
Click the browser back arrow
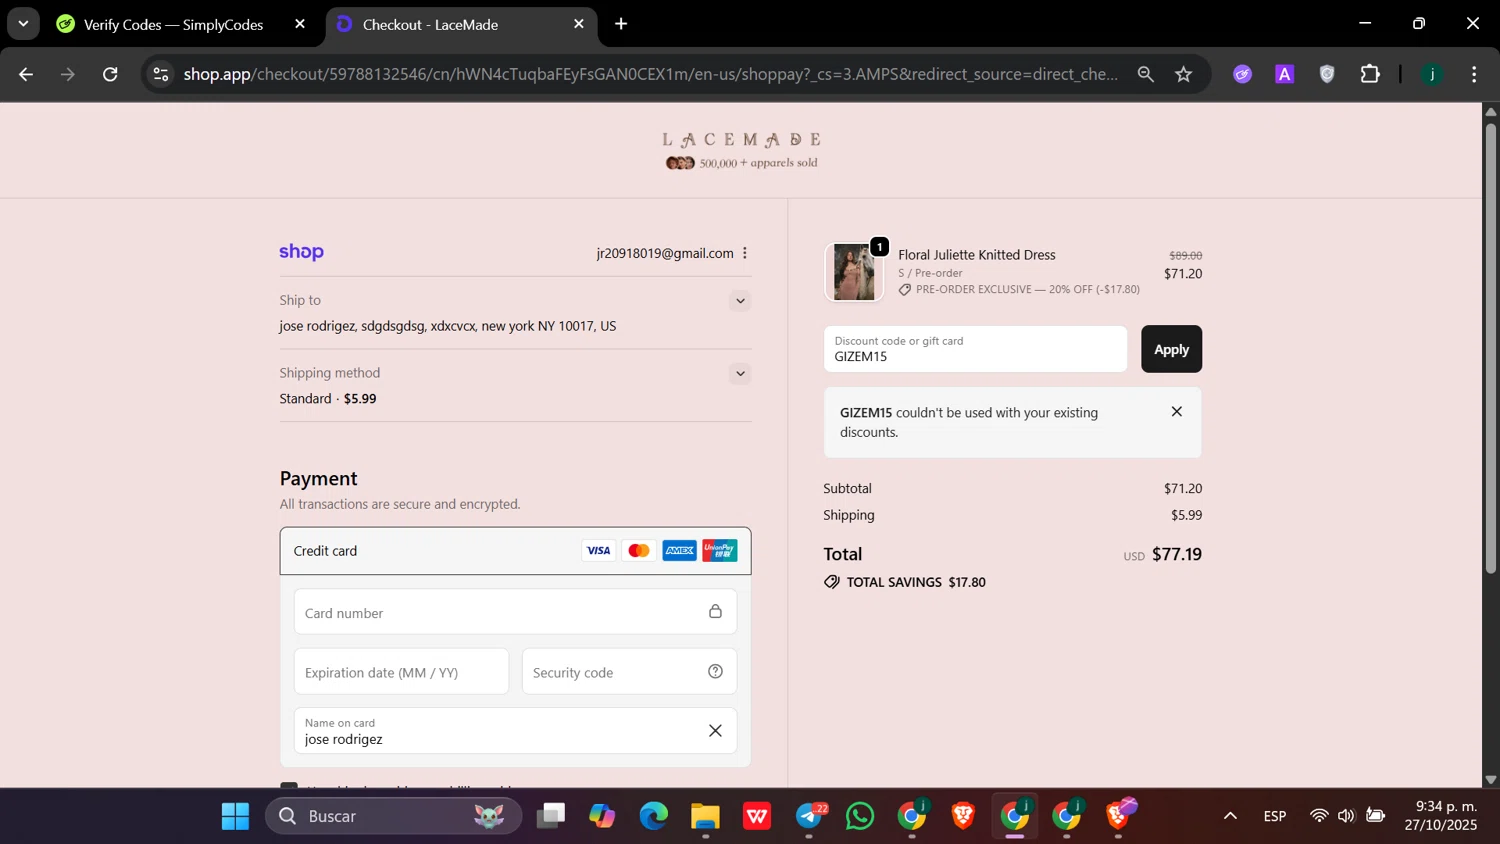pyautogui.click(x=26, y=74)
